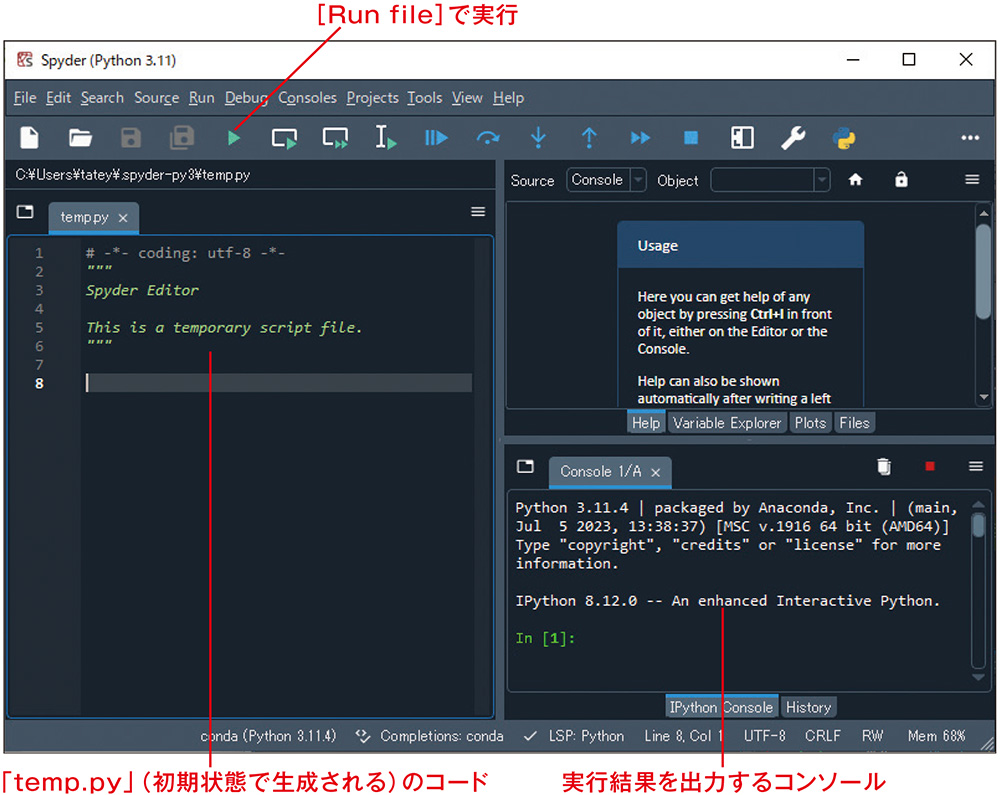This screenshot has height=795, width=1000.
Task: Open a file with the folder icon
Action: pos(80,138)
